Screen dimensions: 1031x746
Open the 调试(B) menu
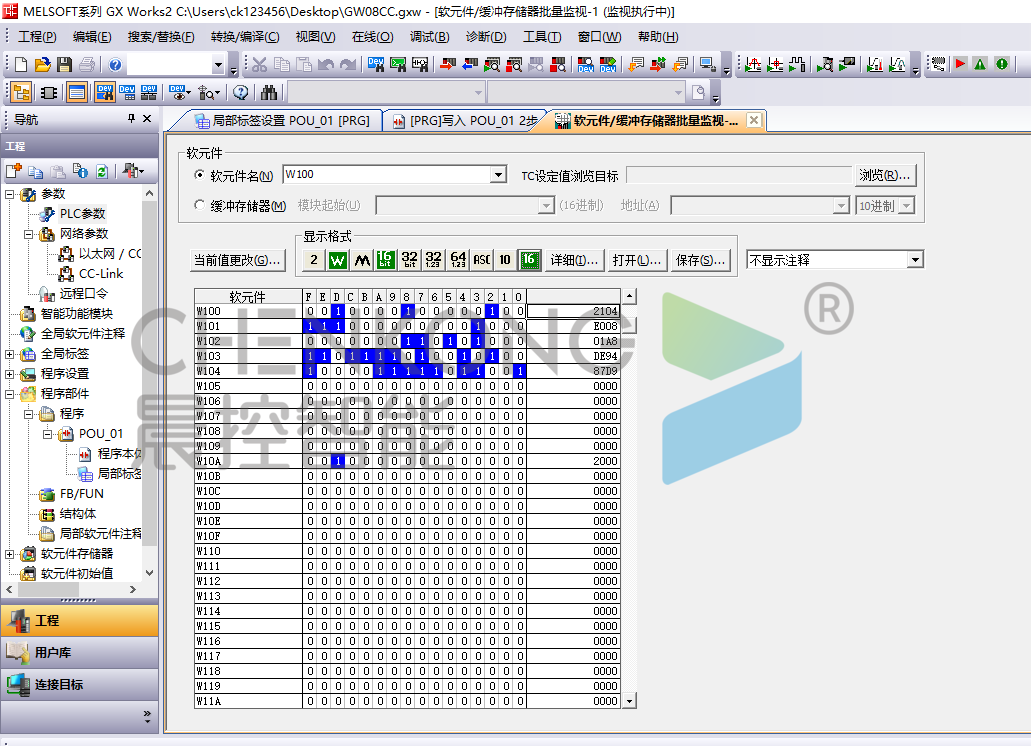[x=430, y=37]
